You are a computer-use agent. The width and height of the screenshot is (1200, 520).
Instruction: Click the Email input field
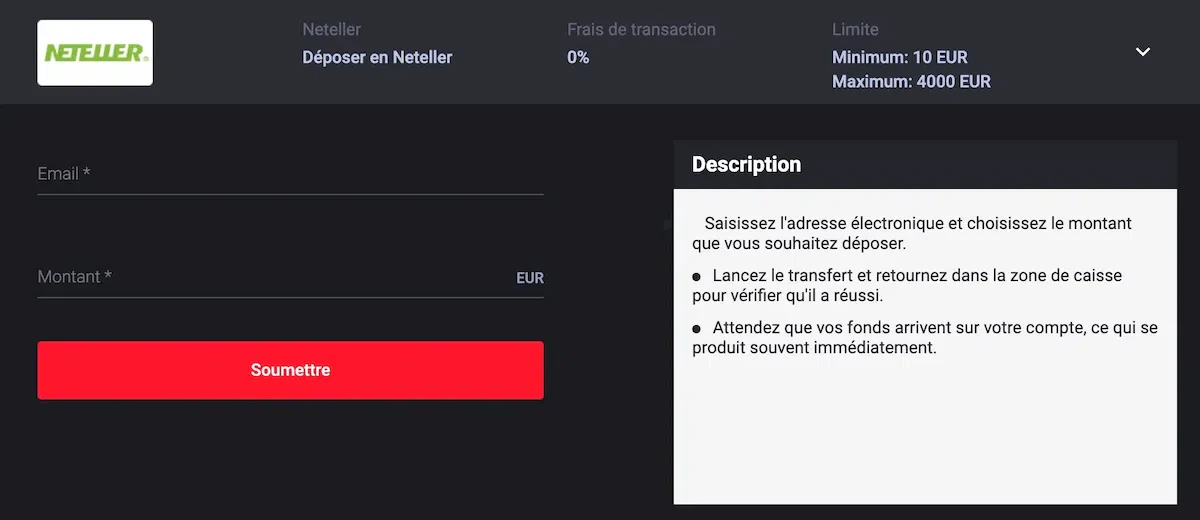290,174
